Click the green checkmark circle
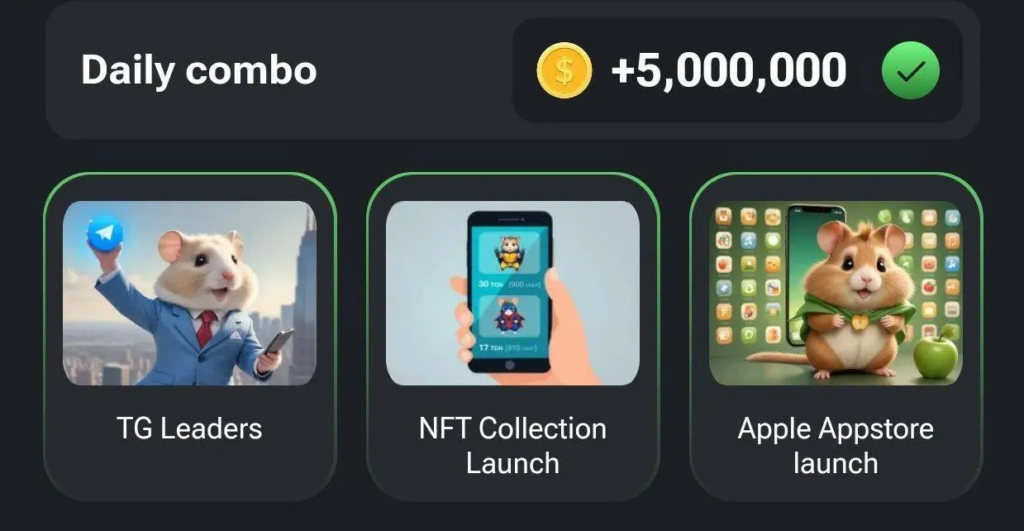1024x531 pixels. pyautogui.click(x=910, y=71)
